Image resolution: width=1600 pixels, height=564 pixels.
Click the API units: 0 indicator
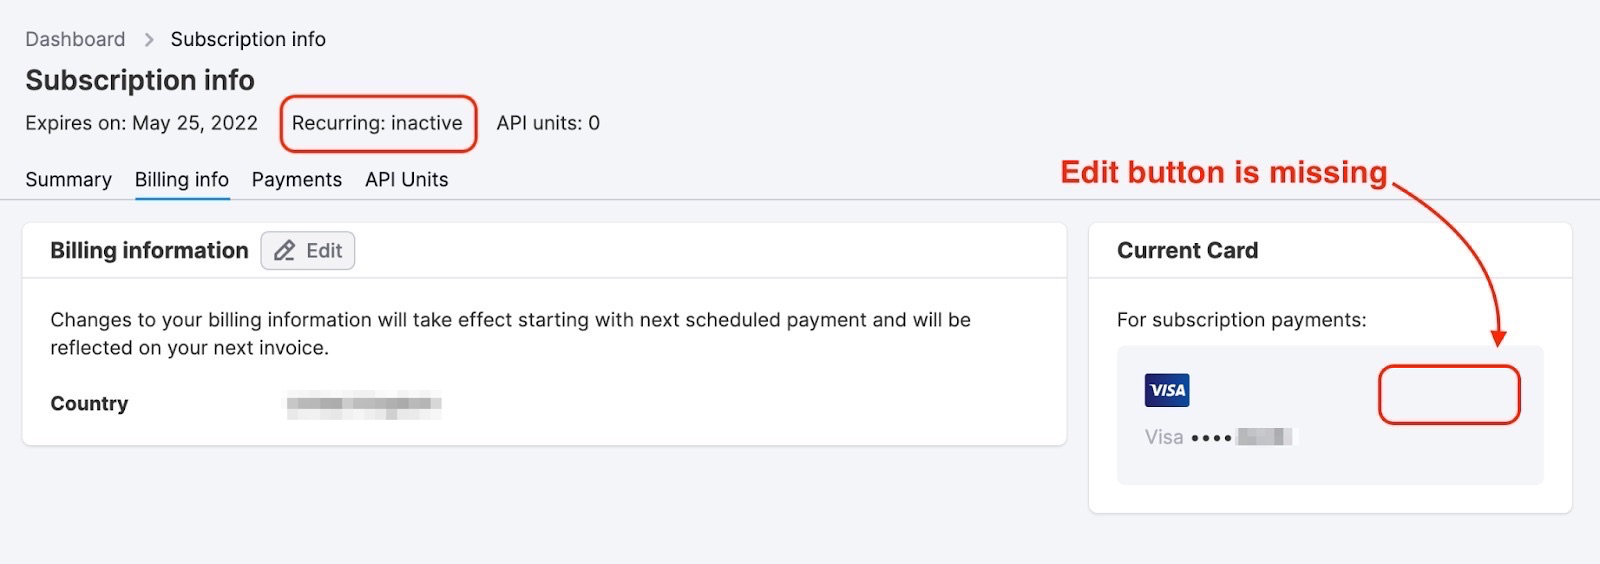click(x=548, y=124)
